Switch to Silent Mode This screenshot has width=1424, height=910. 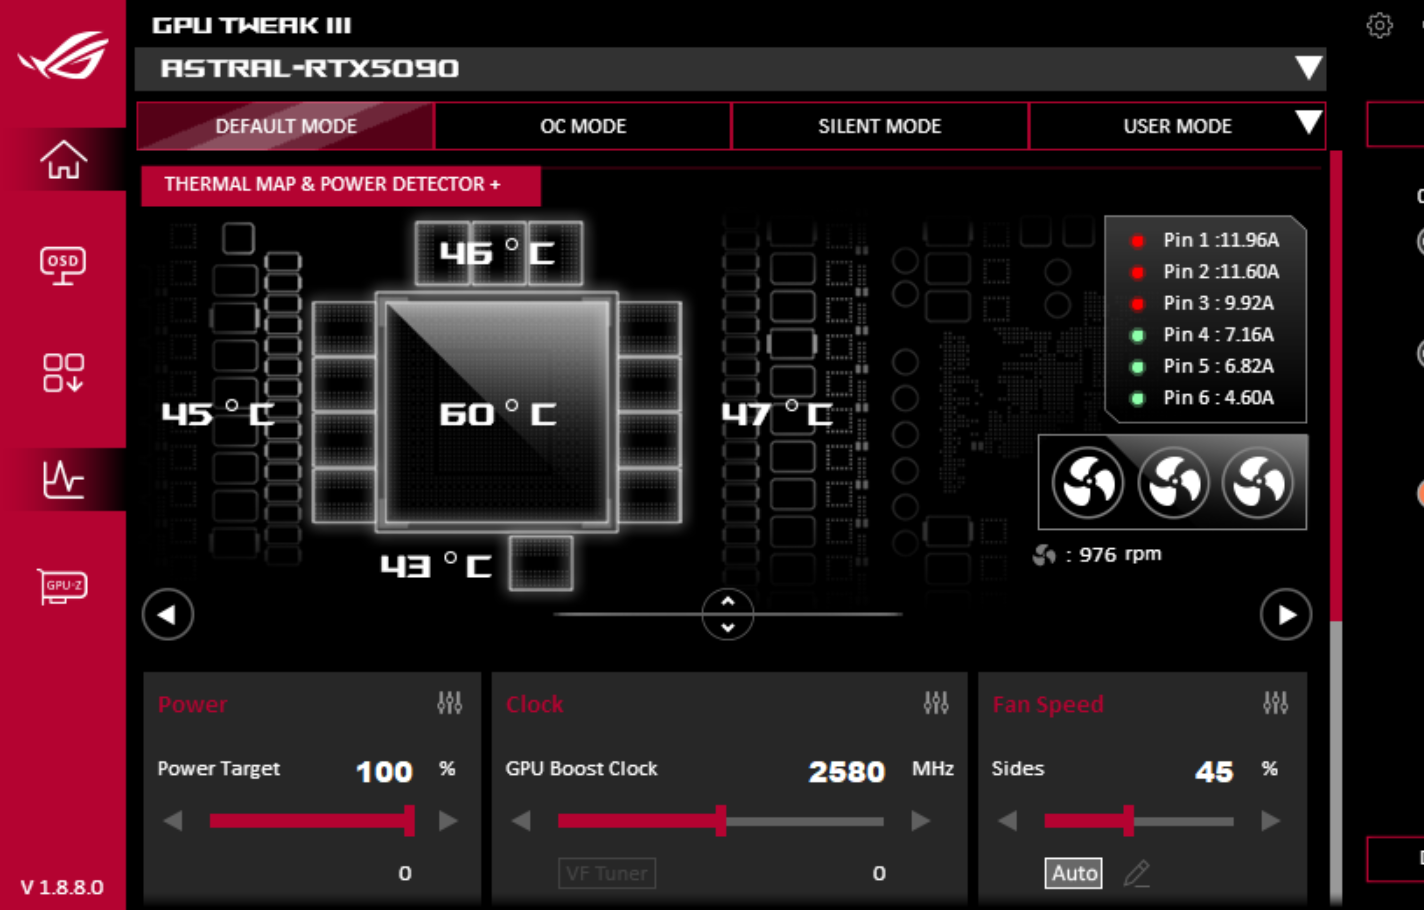(880, 126)
